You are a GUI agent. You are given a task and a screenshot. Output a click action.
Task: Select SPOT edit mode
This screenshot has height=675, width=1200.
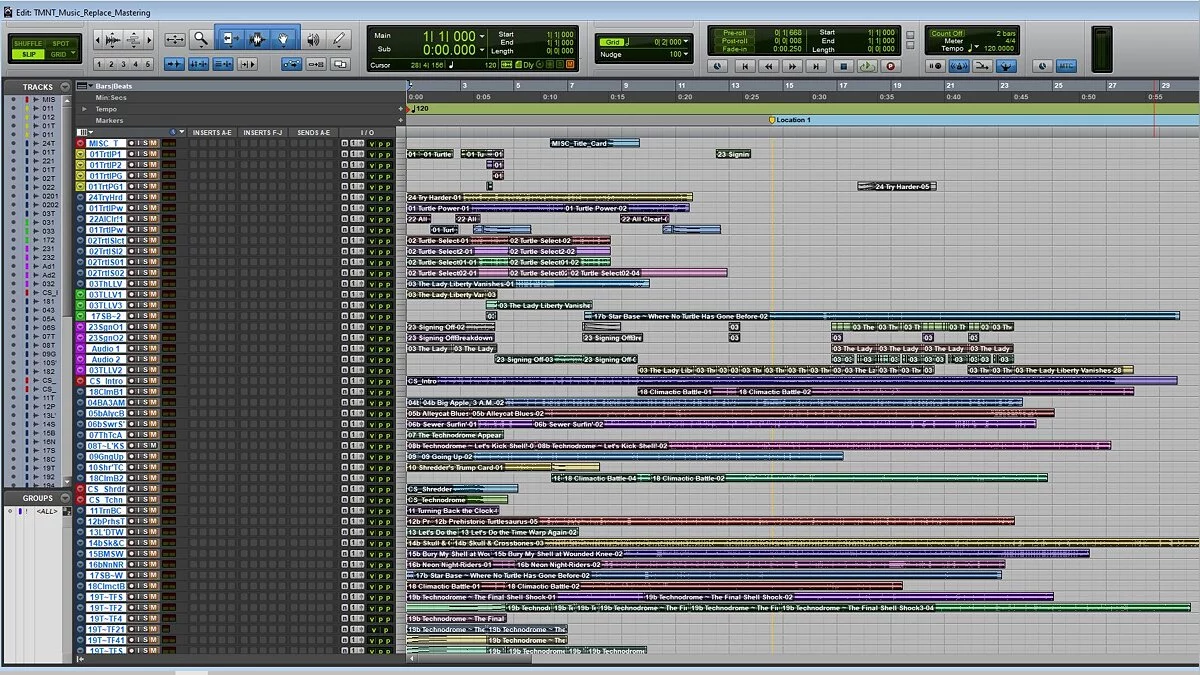[61, 44]
